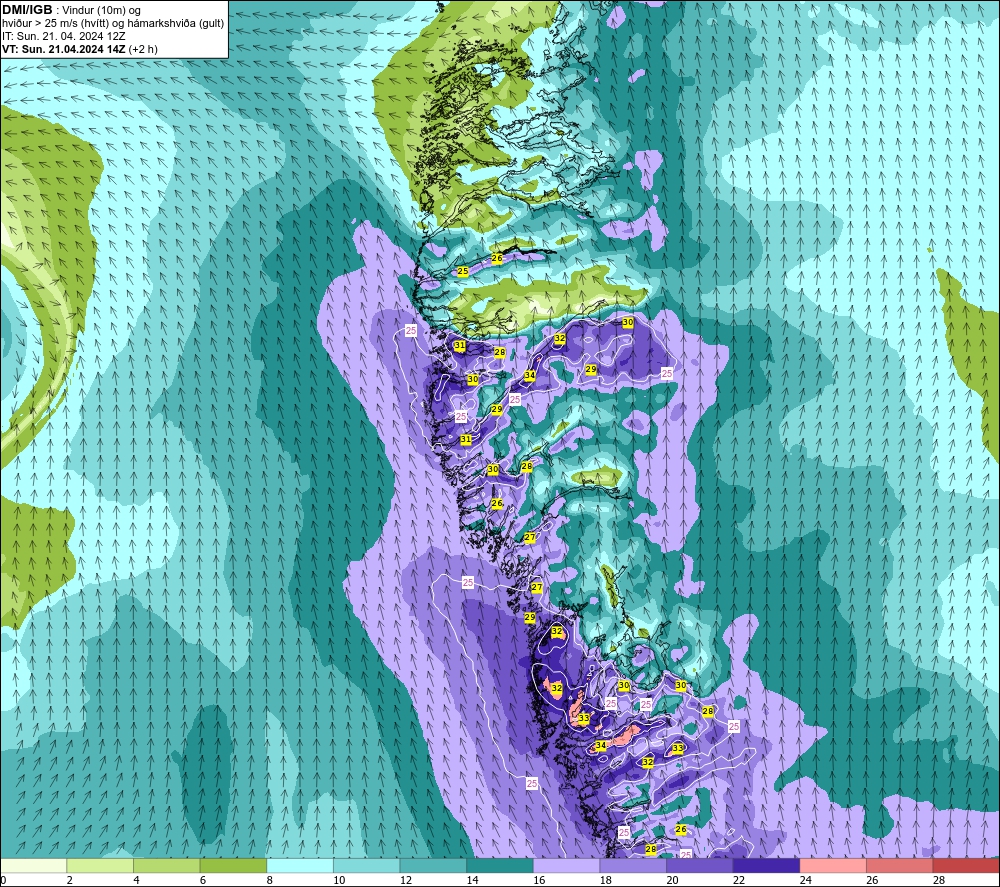Click the legend scale value 22
Viewport: 1000px width, 887px height.
(739, 880)
